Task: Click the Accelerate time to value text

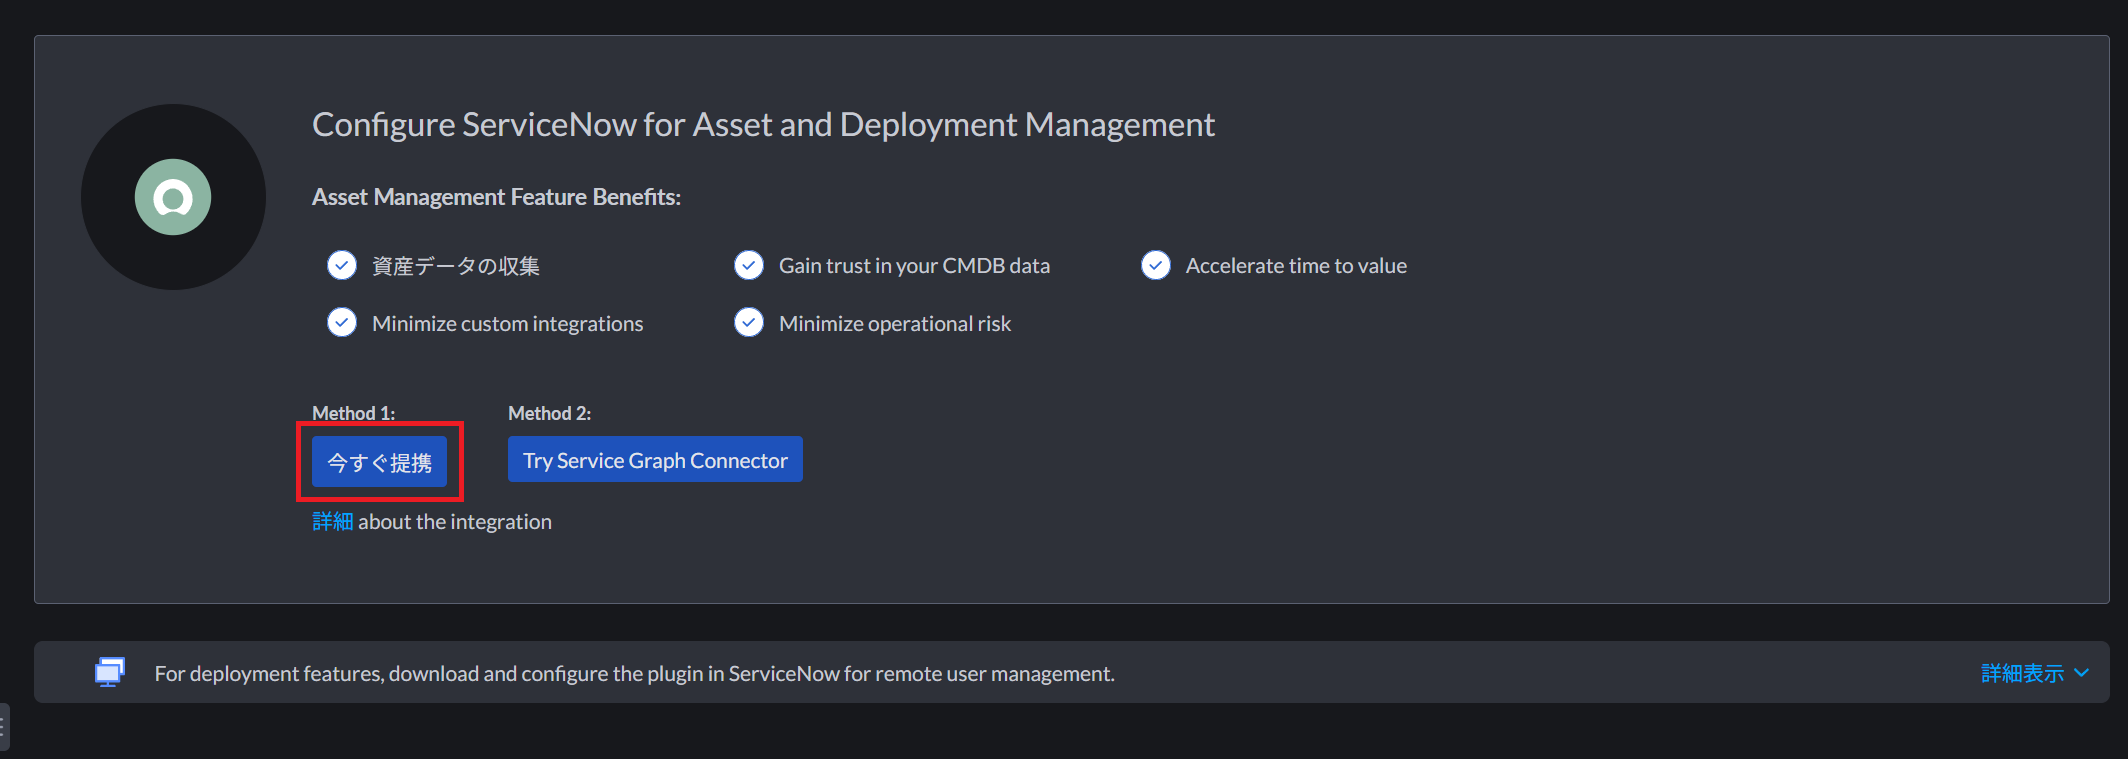Action: pyautogui.click(x=1296, y=266)
